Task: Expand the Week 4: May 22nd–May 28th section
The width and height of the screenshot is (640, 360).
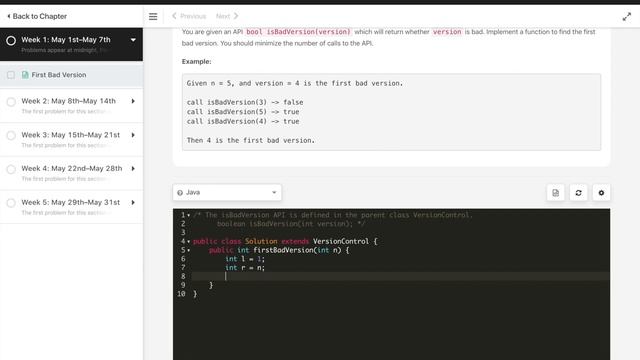Action: point(133,169)
